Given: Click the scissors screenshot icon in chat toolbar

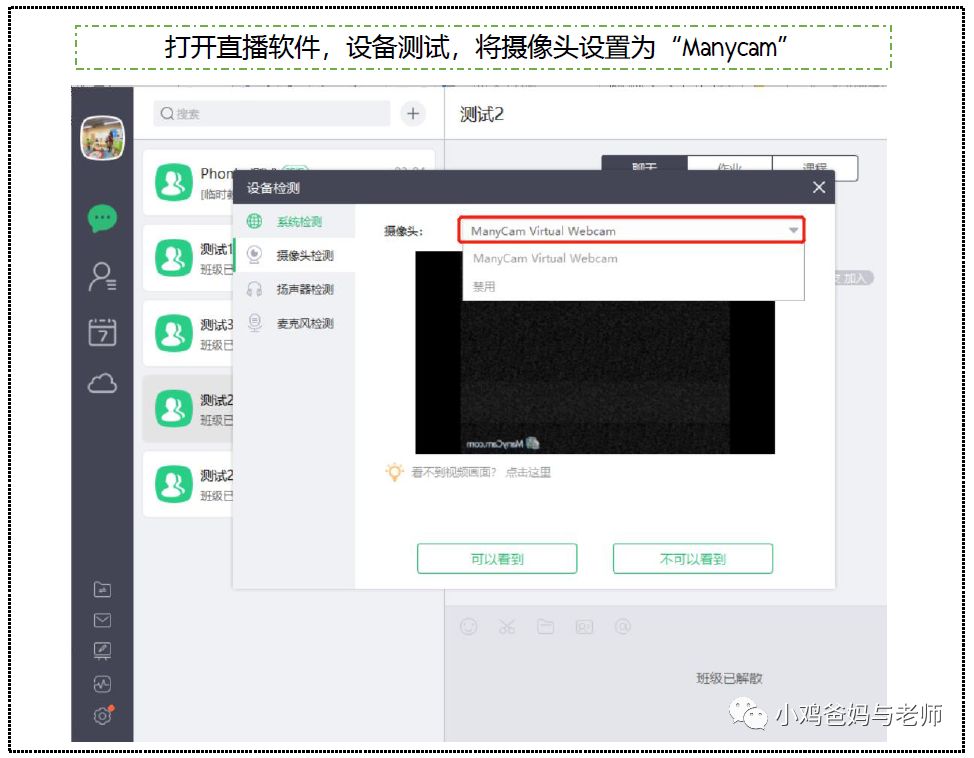Looking at the screenshot, I should click(506, 625).
